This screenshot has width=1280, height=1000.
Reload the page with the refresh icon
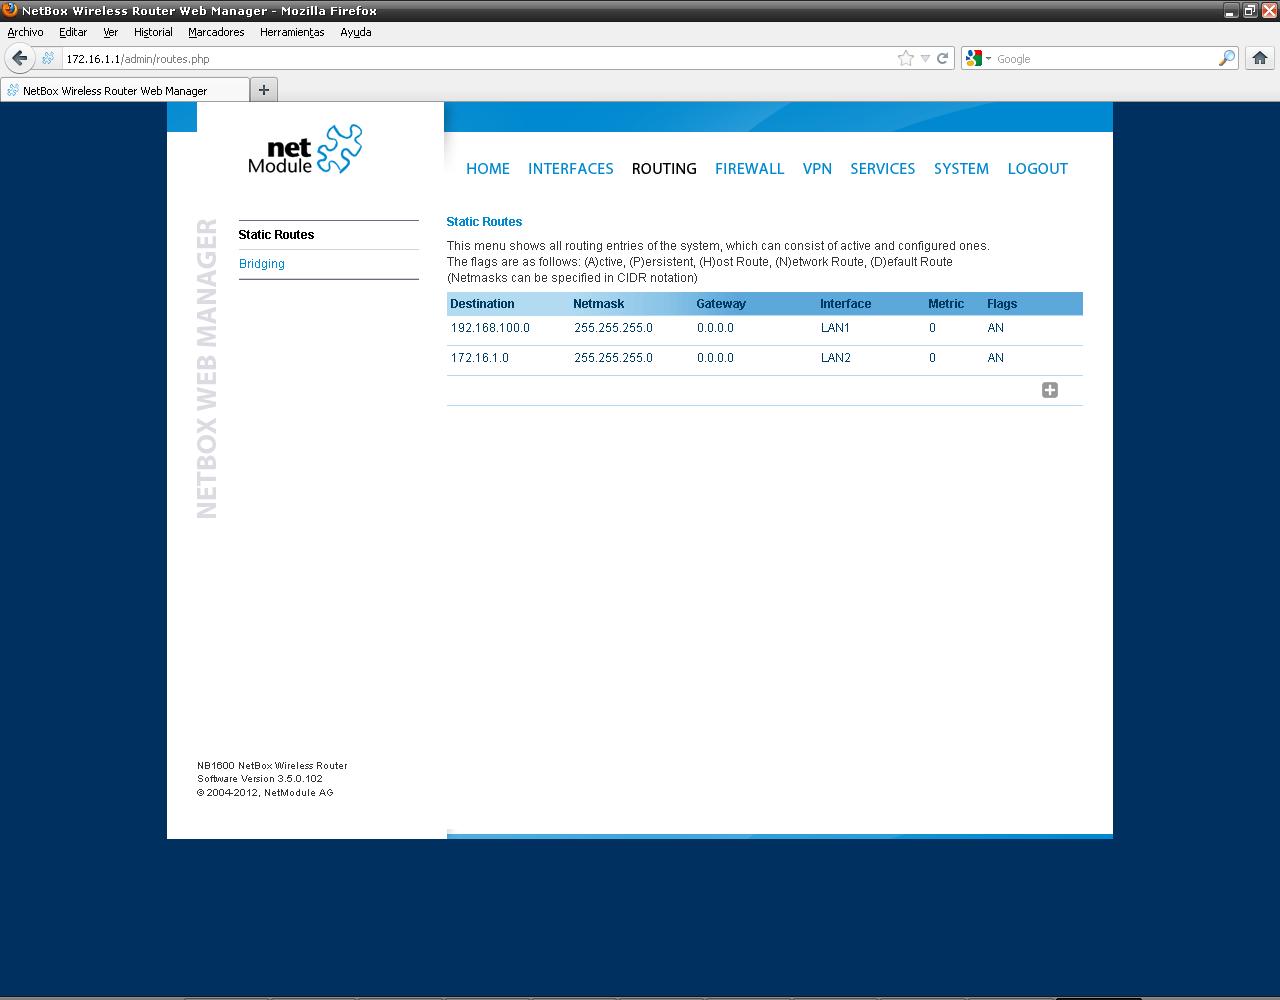point(942,58)
